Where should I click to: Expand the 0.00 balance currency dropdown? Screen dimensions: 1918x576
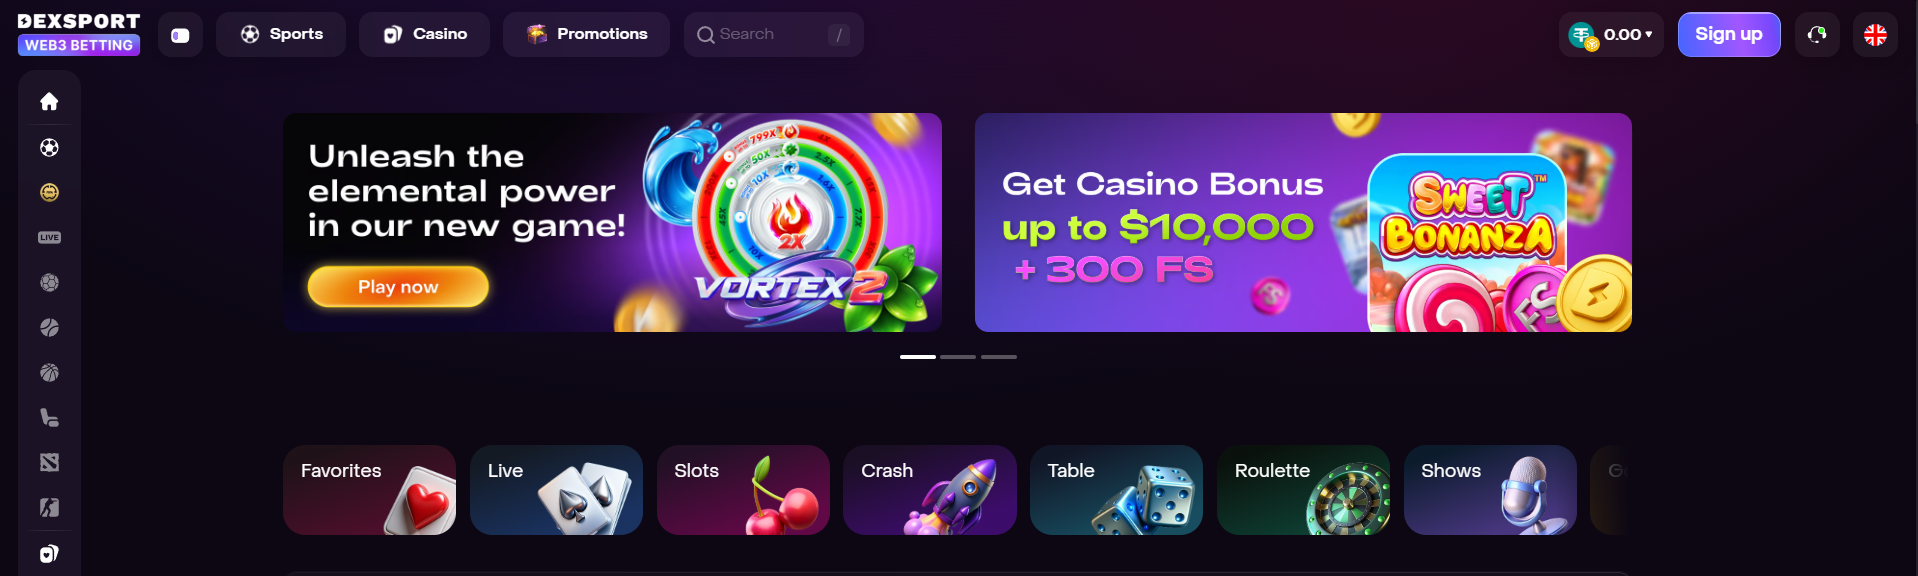click(1611, 35)
